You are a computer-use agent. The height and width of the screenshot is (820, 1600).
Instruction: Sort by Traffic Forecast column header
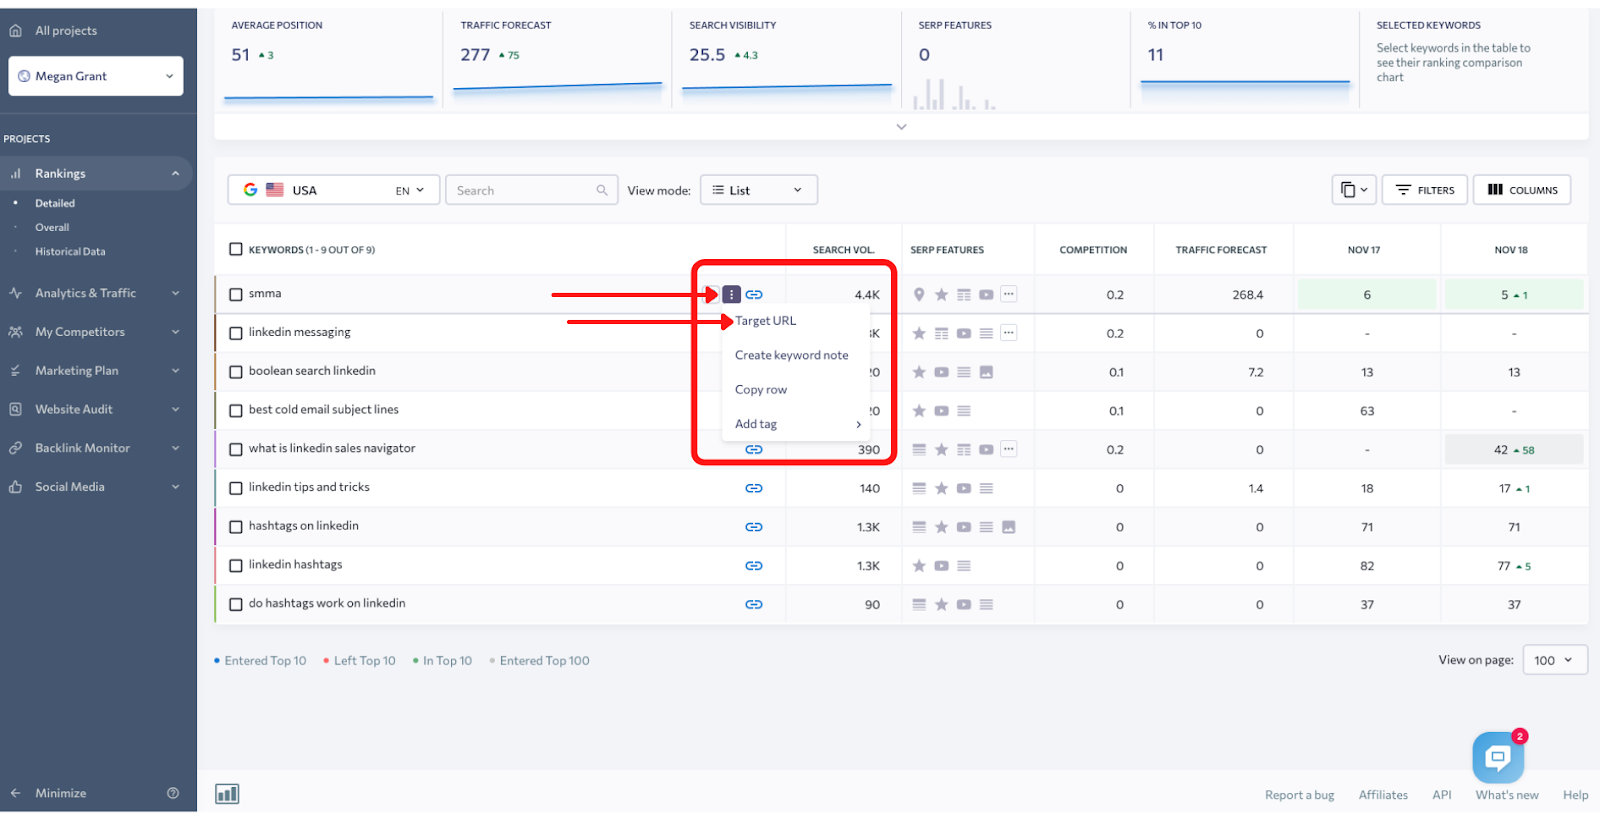coord(1221,250)
